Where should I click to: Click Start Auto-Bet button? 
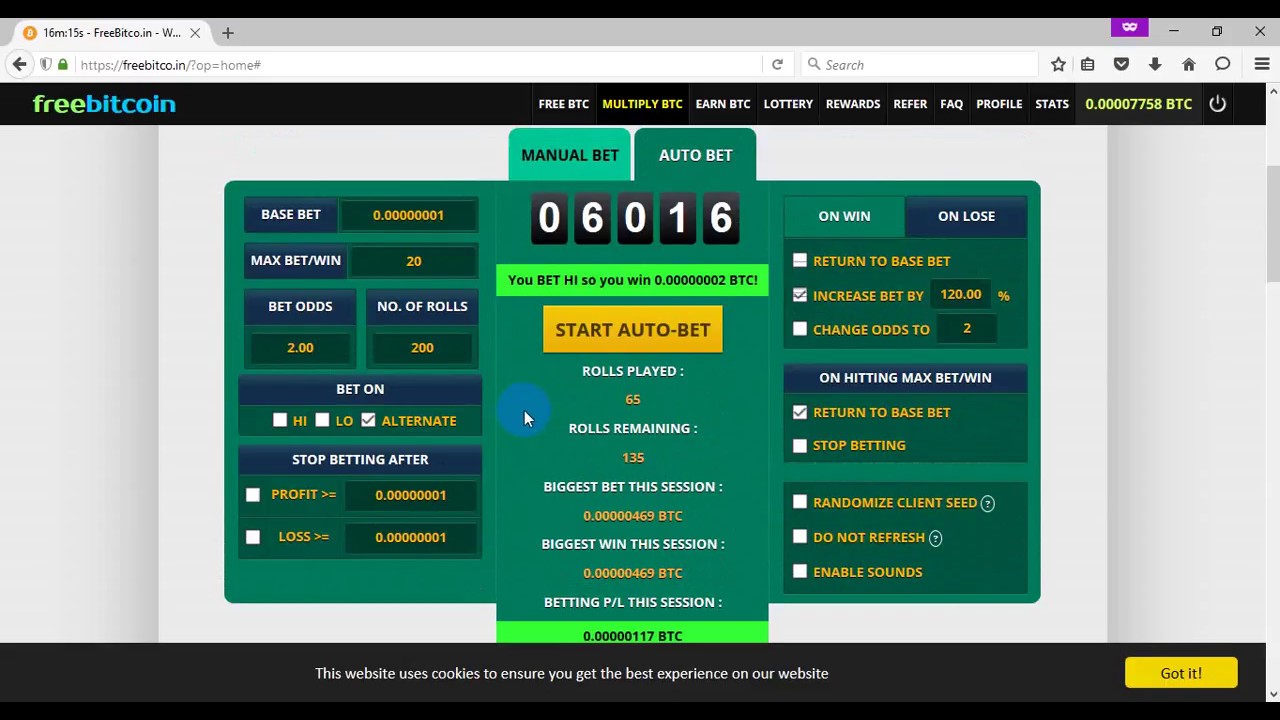point(633,330)
